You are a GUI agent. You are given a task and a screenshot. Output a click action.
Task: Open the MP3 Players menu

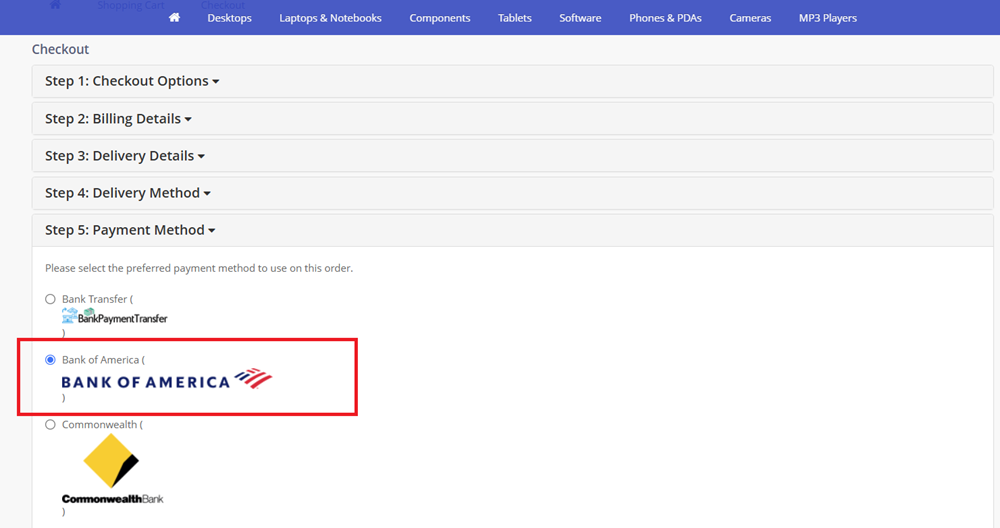828,18
